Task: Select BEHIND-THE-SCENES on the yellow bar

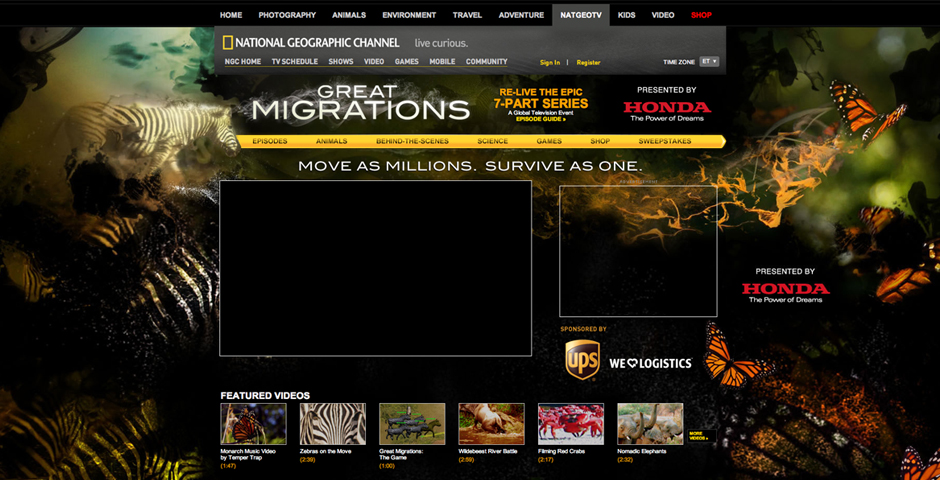Action: (412, 141)
